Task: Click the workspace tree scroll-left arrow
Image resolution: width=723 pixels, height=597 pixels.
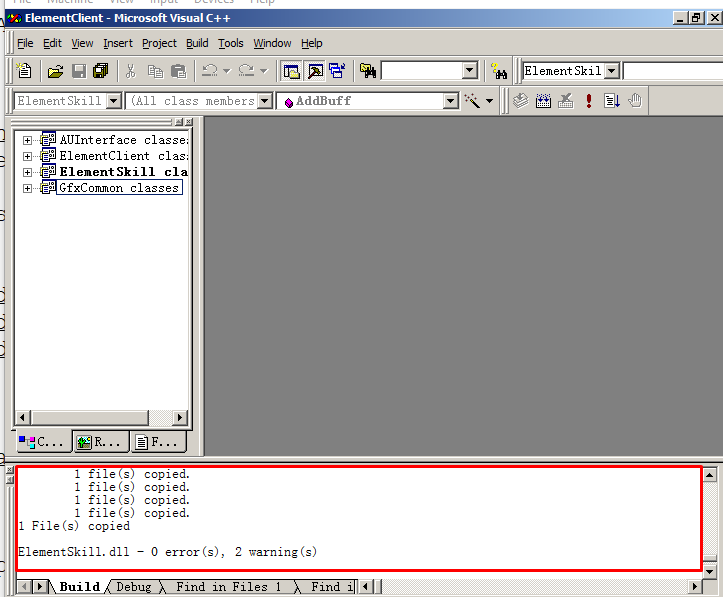Action: 22,418
